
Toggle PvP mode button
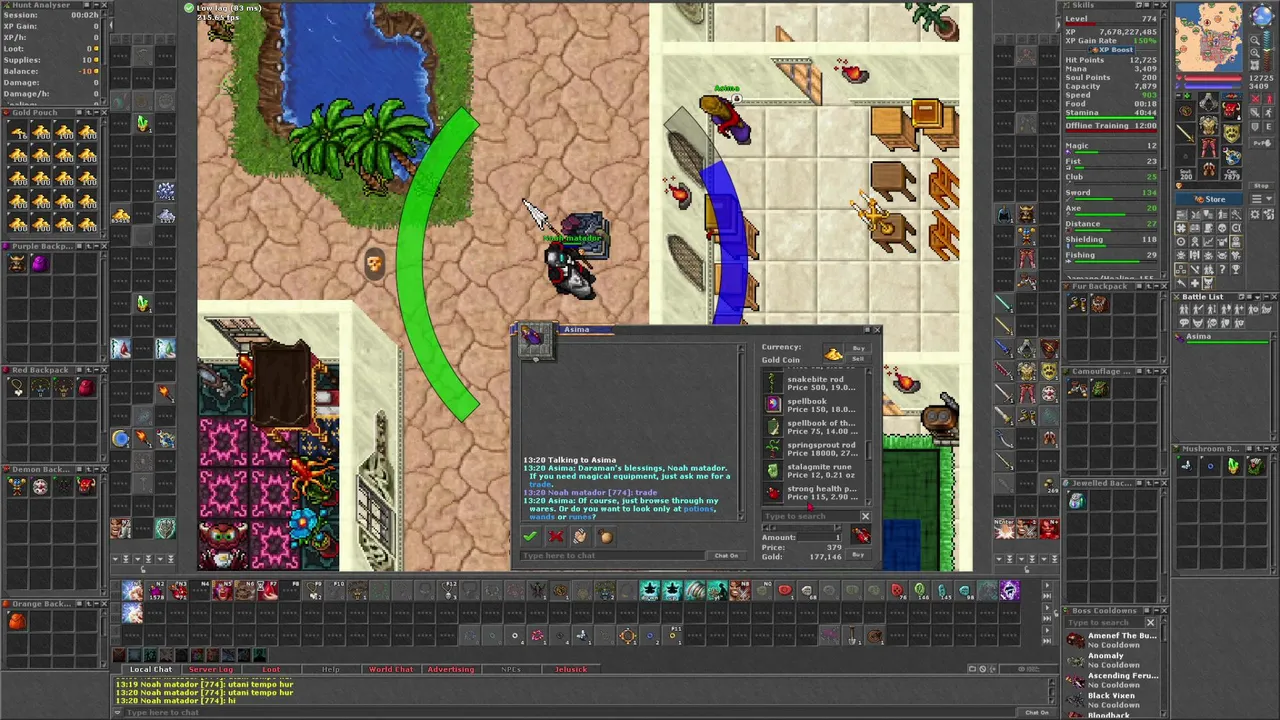click(x=1262, y=143)
